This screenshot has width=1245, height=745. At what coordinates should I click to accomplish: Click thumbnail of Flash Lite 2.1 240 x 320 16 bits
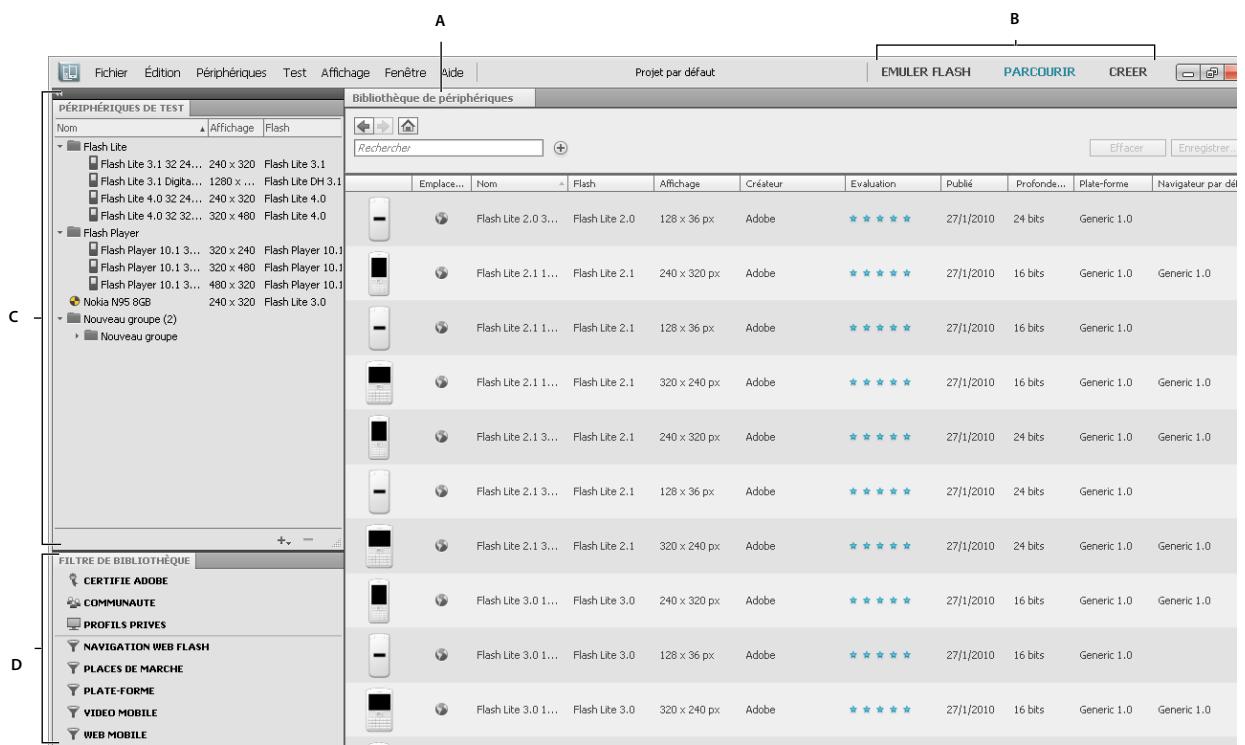coord(380,272)
